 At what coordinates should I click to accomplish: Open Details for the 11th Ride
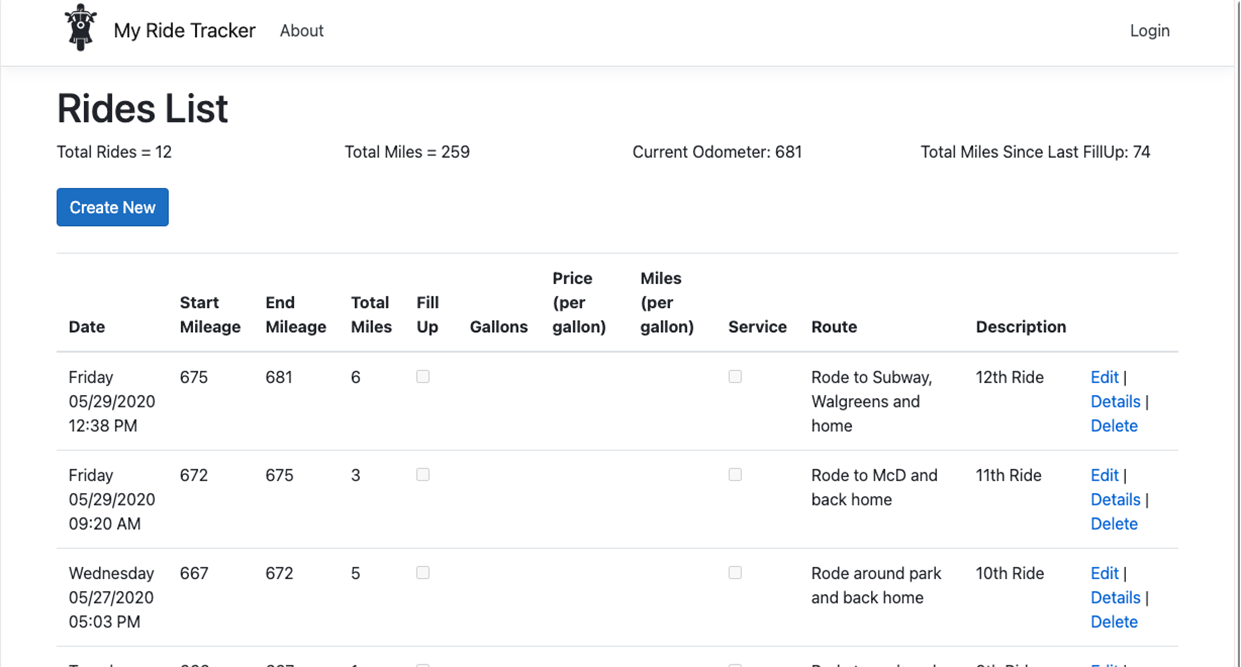[1115, 499]
